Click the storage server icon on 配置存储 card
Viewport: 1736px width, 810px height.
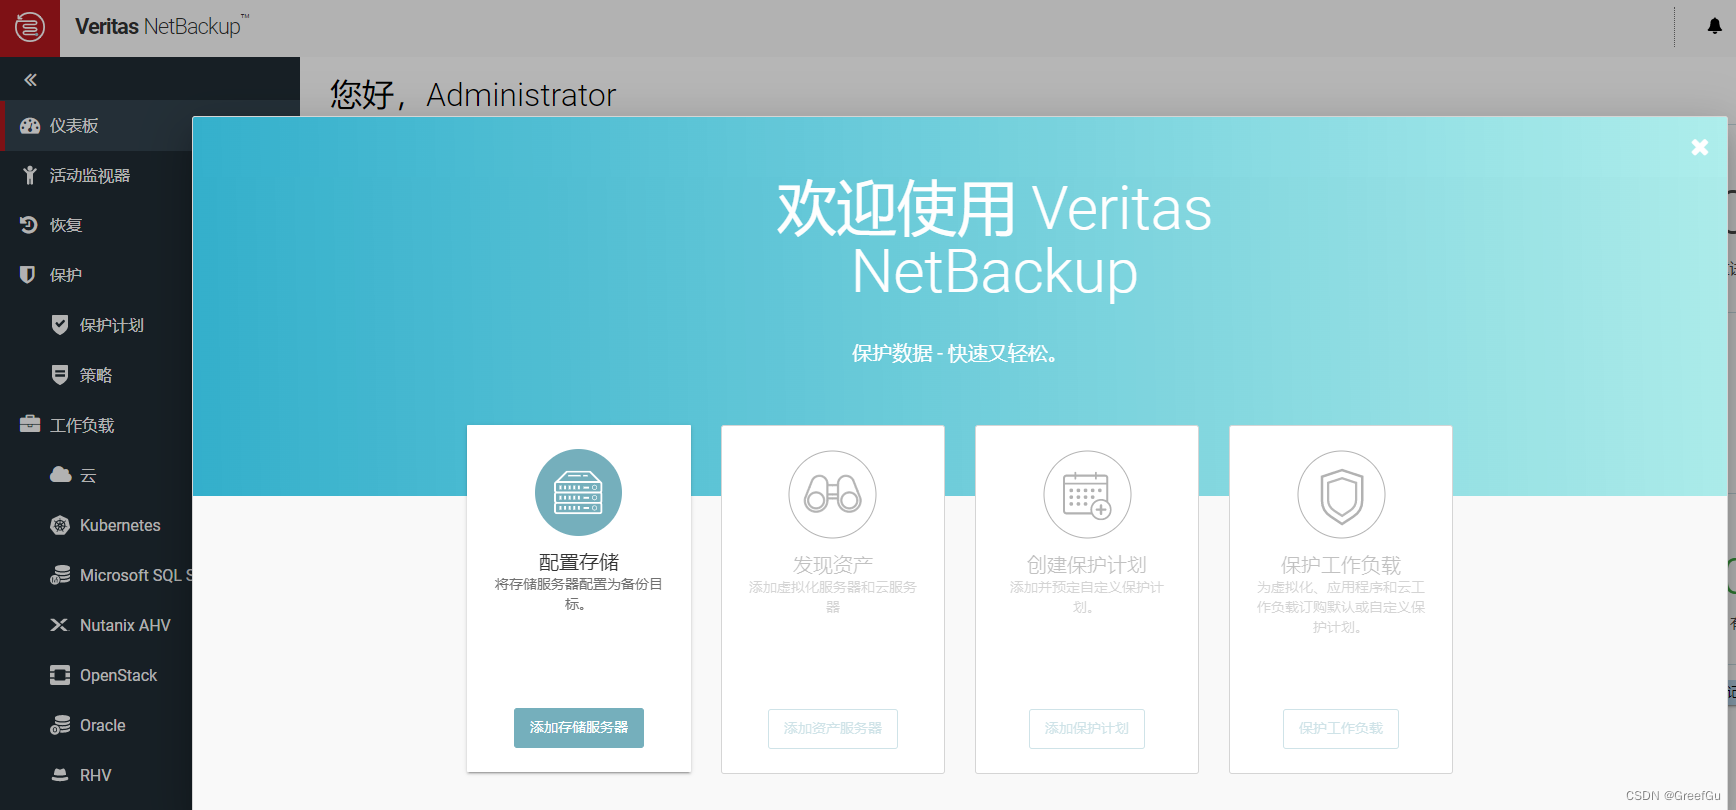click(x=578, y=492)
